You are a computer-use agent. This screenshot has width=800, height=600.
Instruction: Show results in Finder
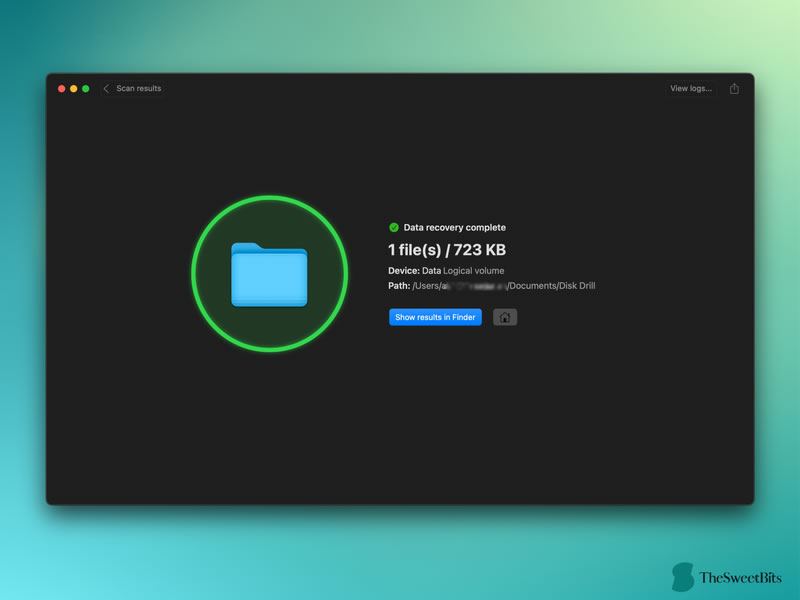point(435,317)
